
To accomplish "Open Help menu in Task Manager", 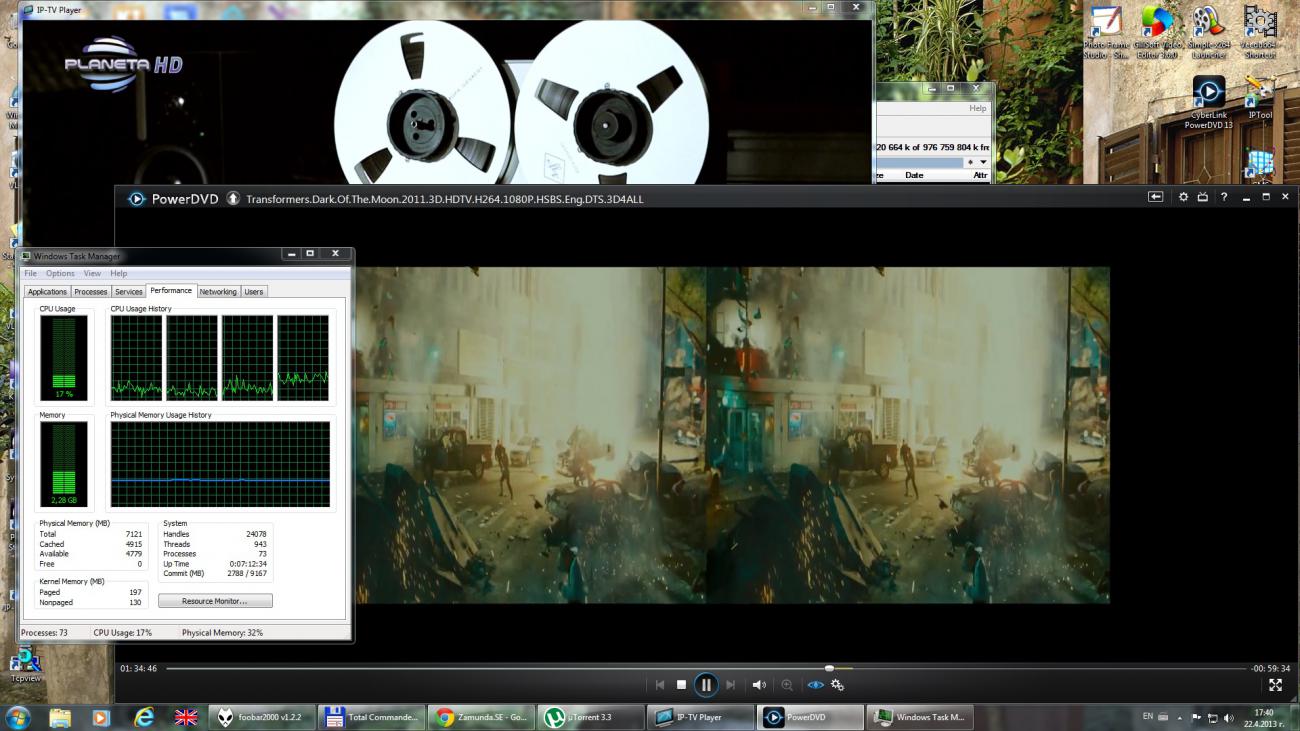I will 119,273.
